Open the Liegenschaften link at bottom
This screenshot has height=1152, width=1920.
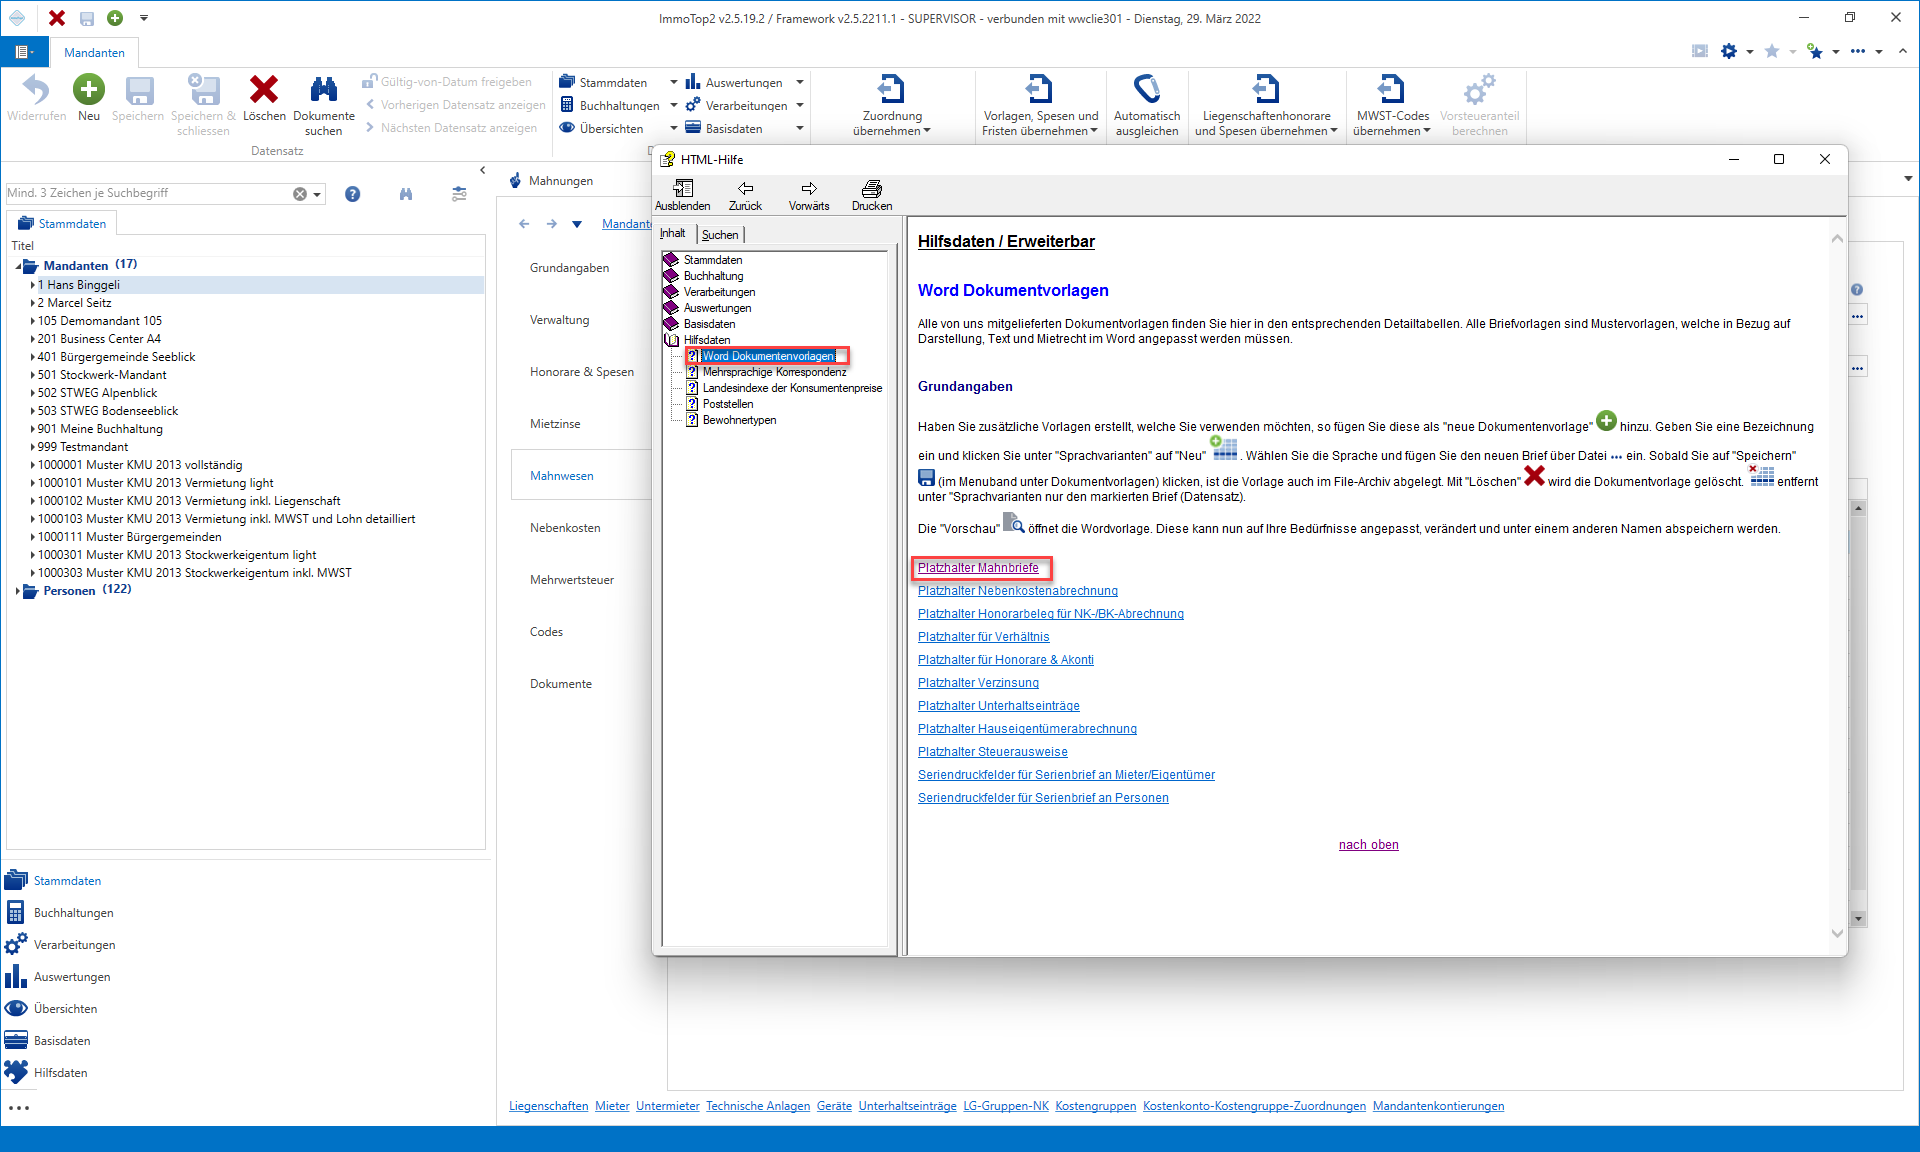coord(549,1106)
